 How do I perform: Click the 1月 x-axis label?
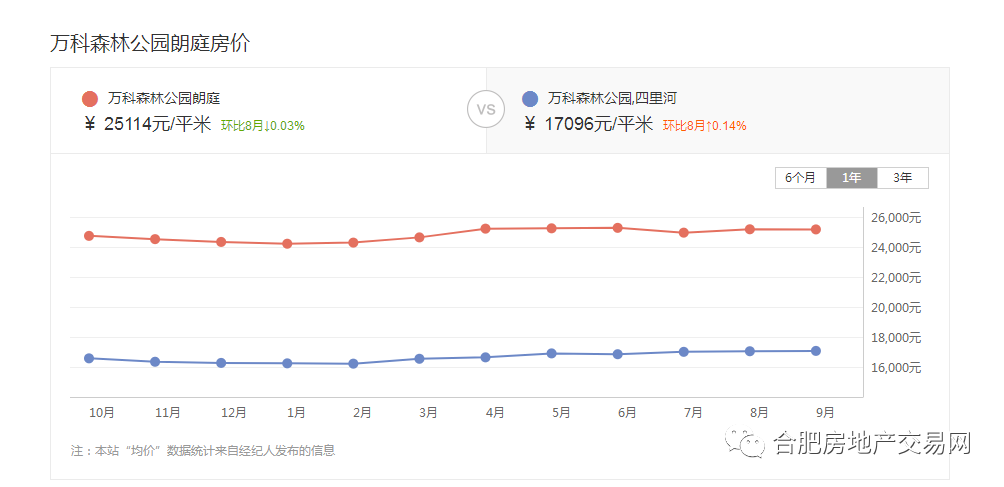(x=296, y=413)
